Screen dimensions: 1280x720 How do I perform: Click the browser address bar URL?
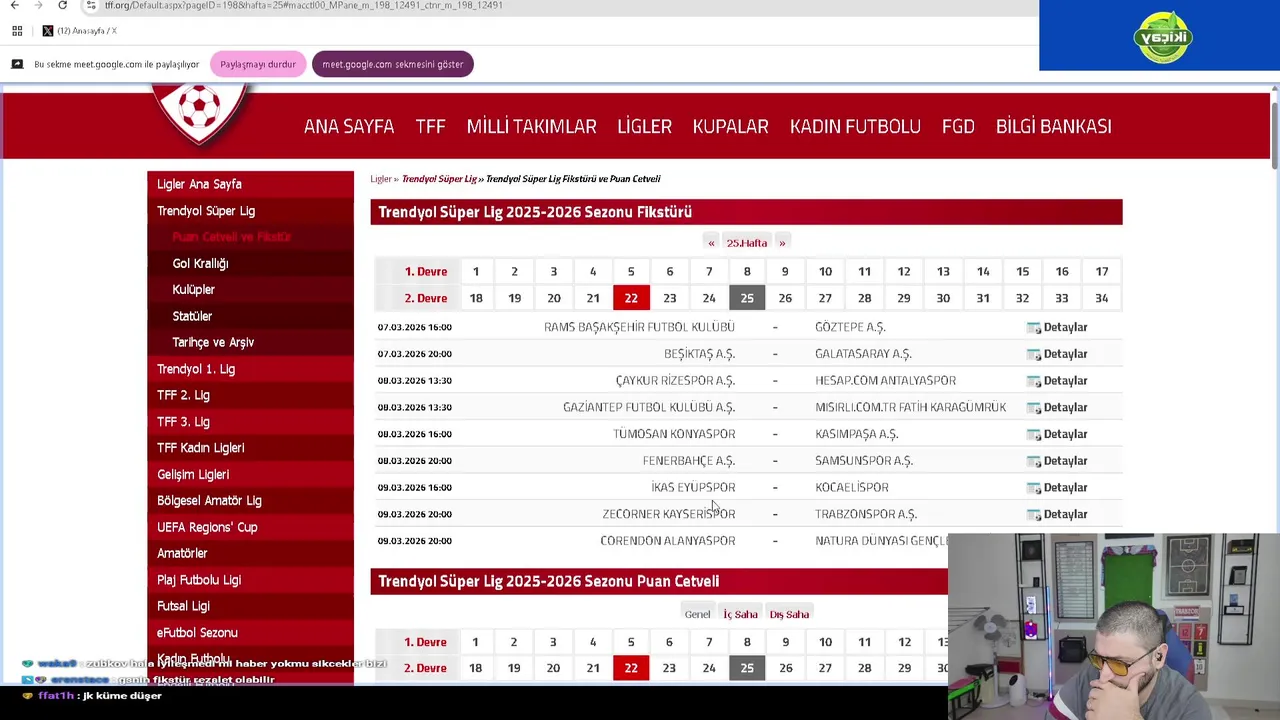point(303,5)
